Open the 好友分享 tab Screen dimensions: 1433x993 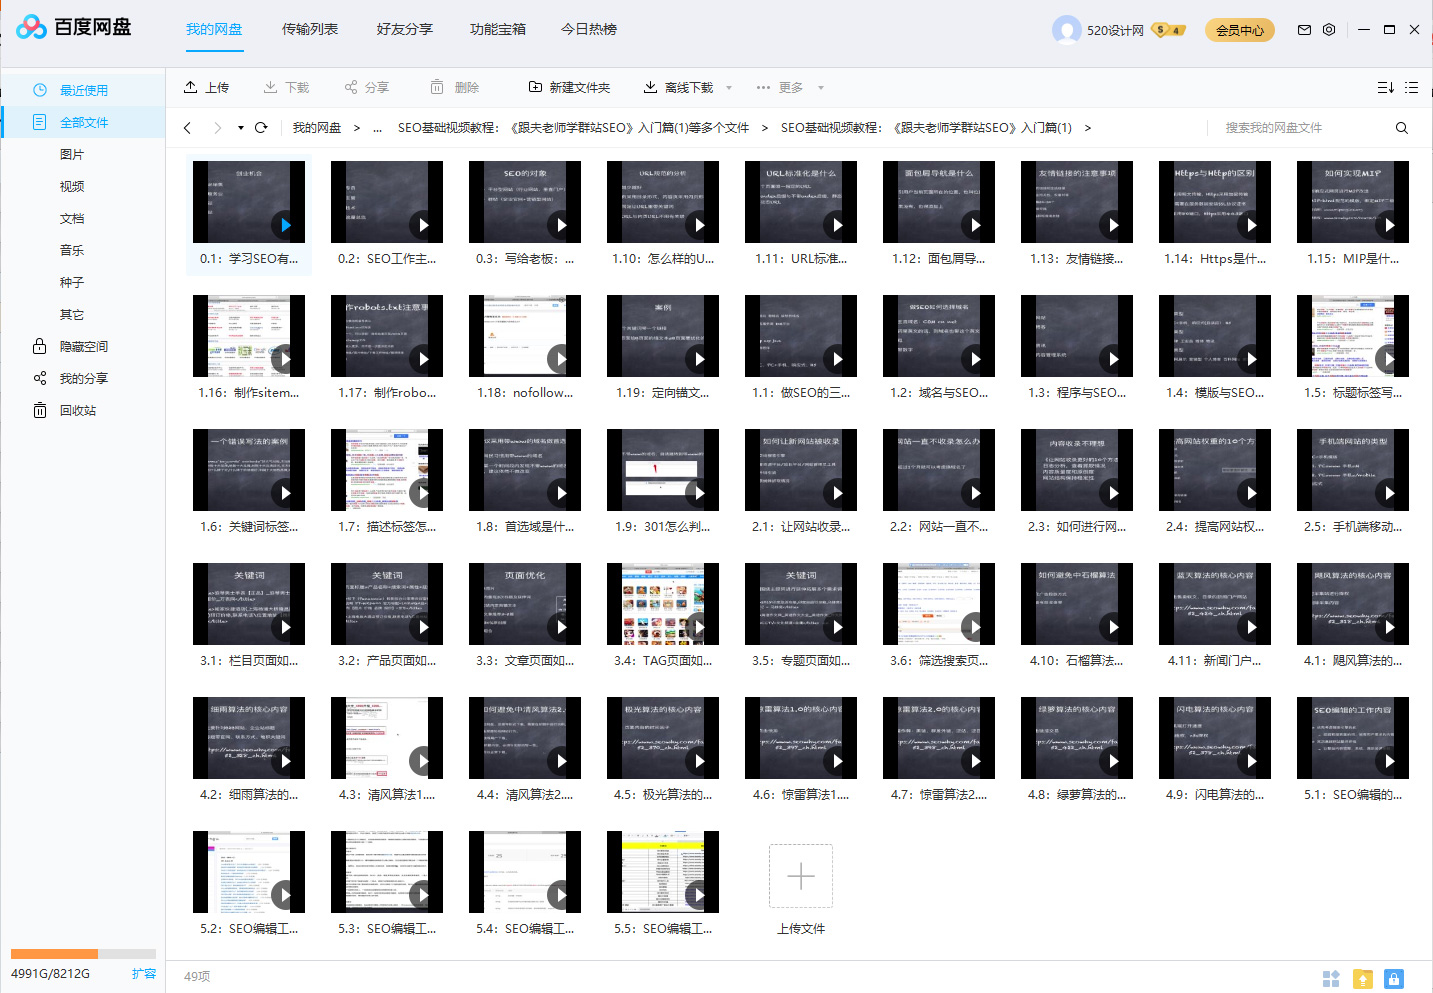[405, 29]
